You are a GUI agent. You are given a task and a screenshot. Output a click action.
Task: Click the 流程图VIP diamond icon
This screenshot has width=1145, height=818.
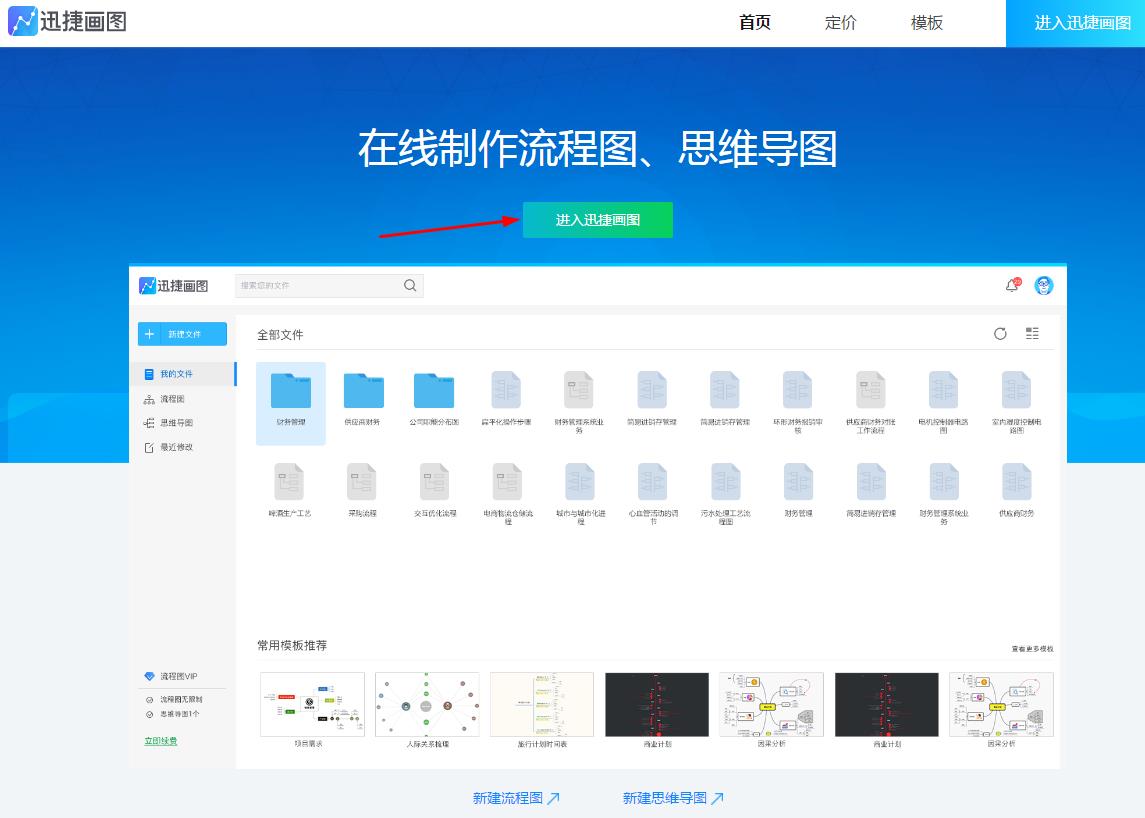pyautogui.click(x=150, y=676)
